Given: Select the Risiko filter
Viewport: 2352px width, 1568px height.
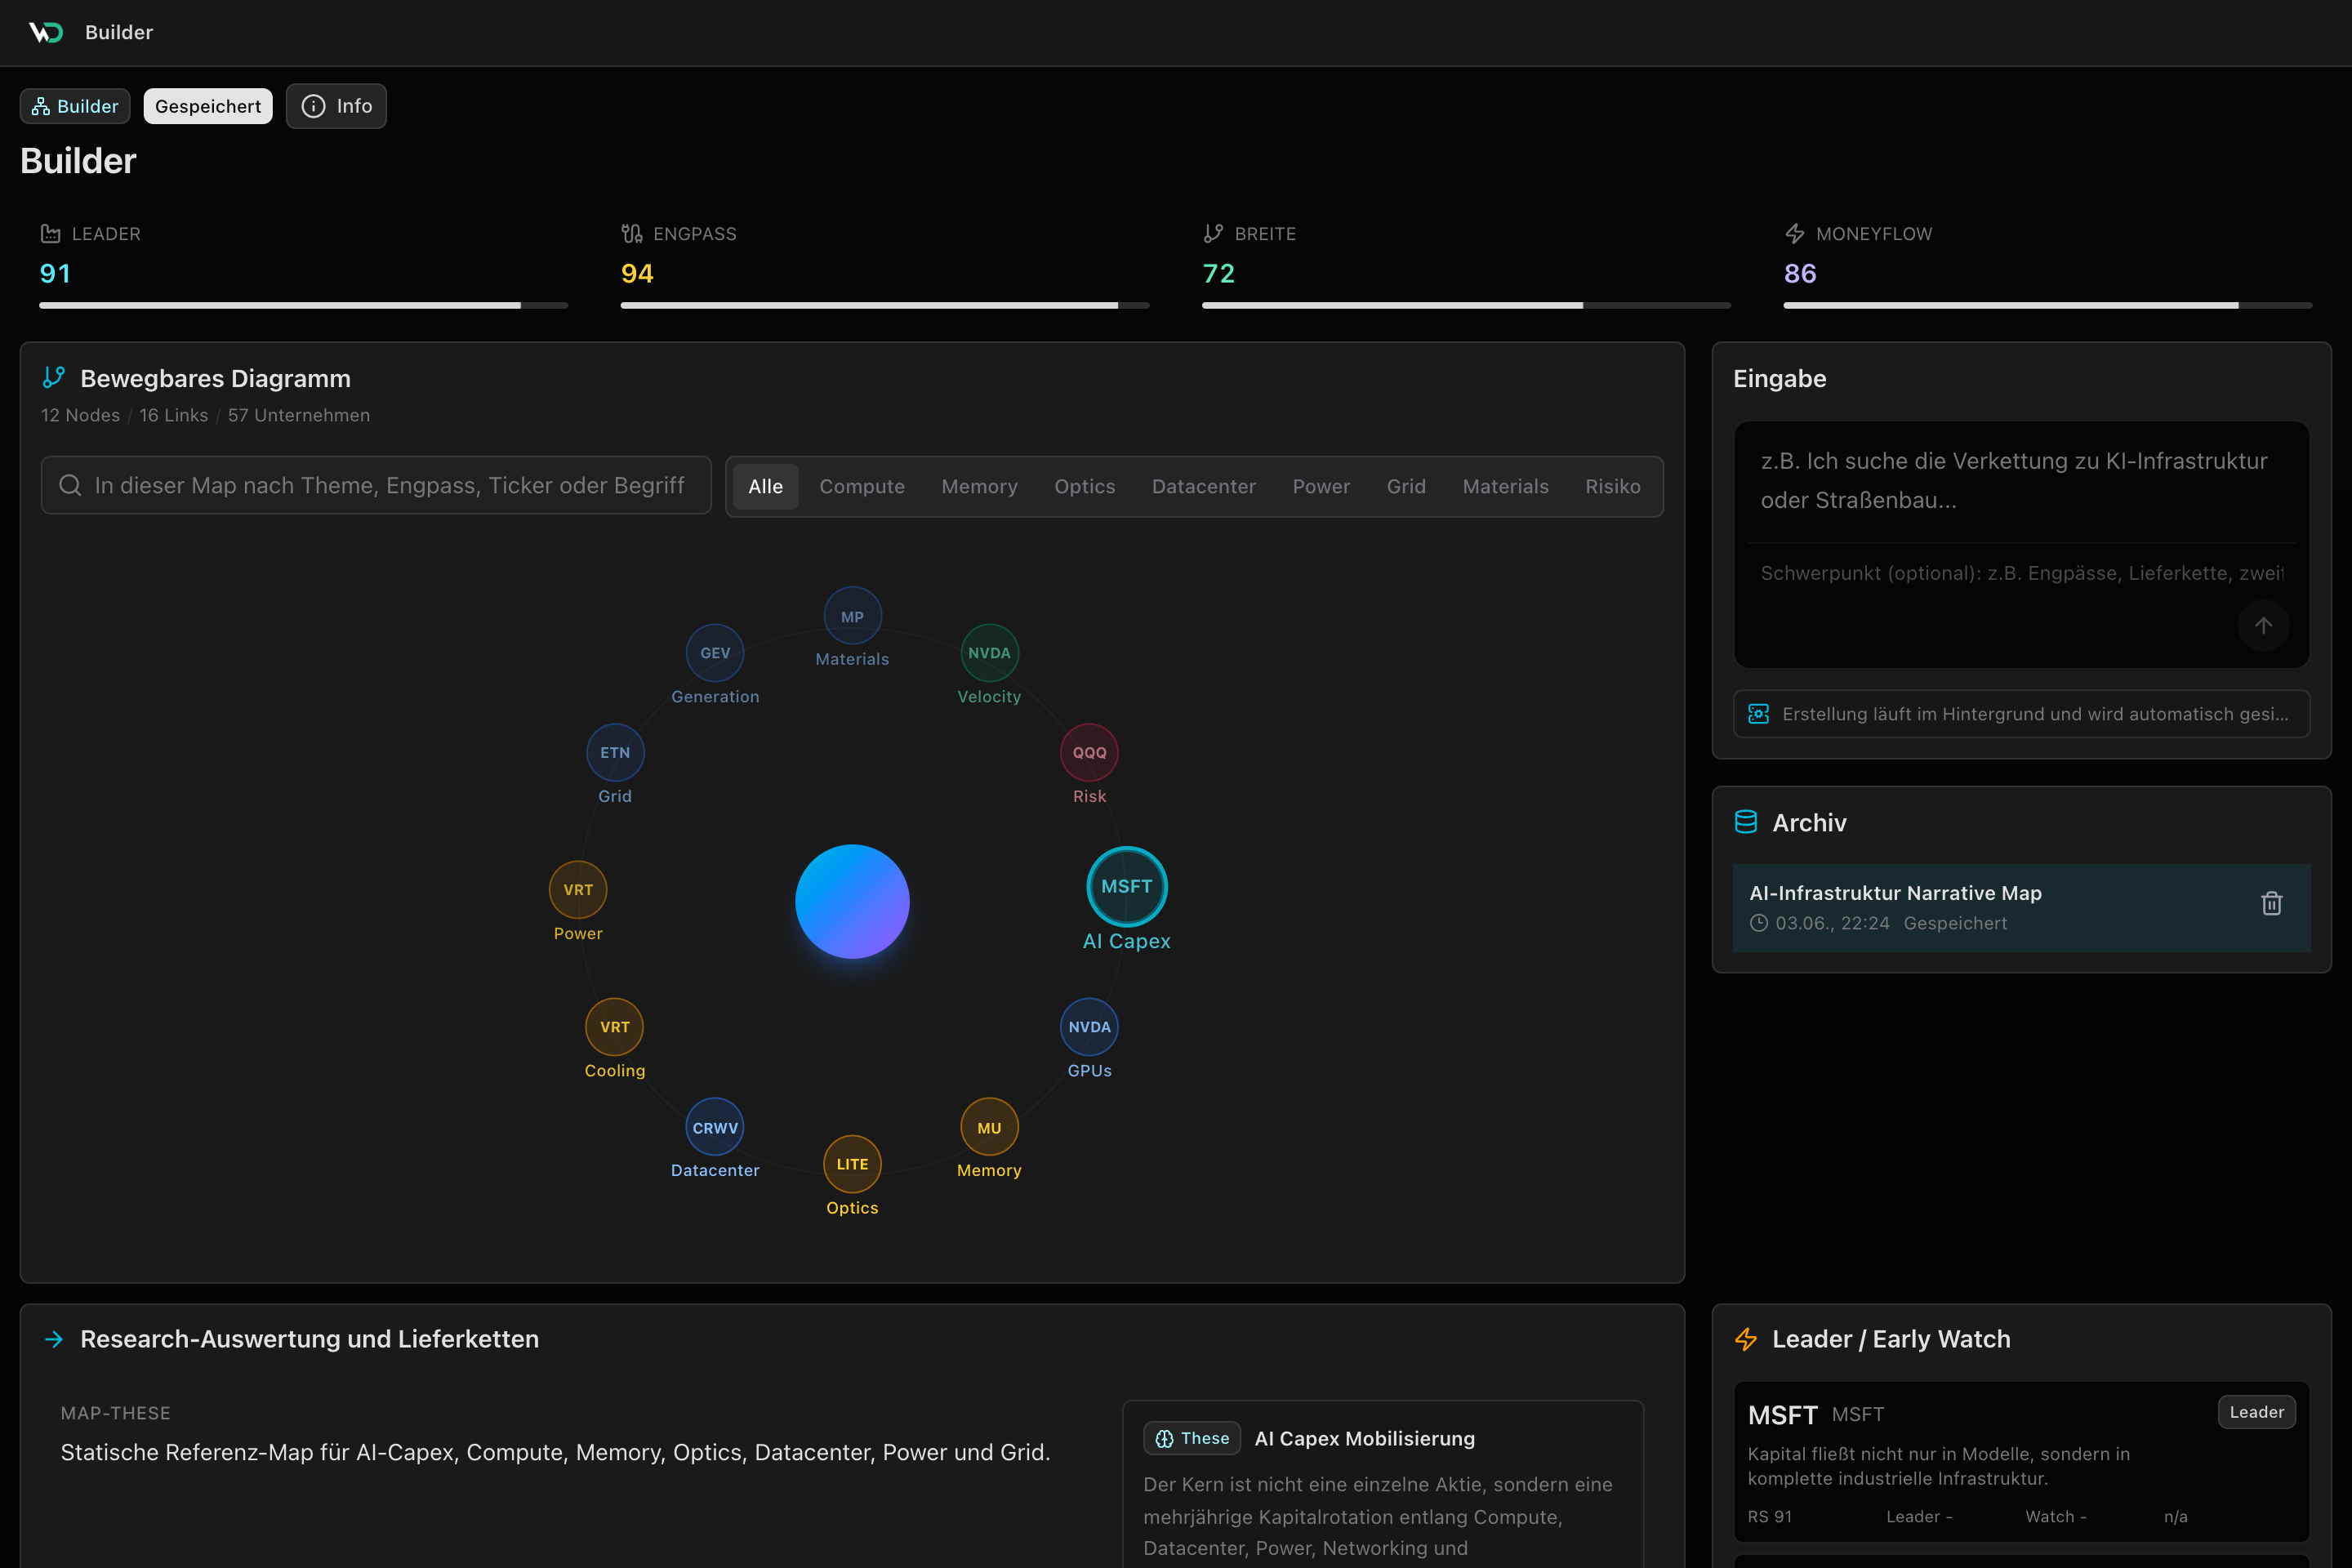Looking at the screenshot, I should (1612, 487).
